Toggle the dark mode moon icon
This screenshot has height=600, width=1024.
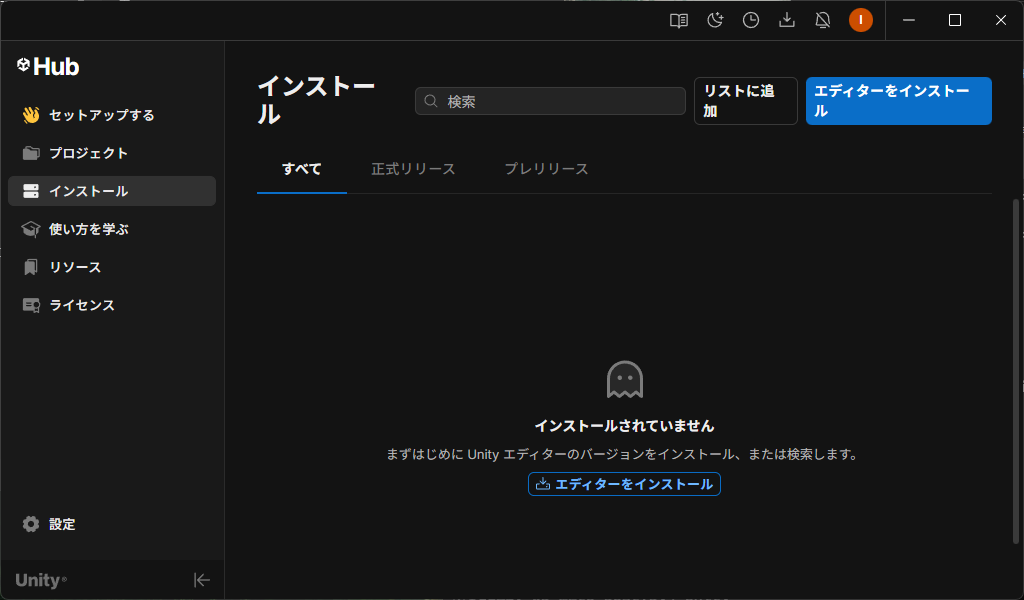point(715,20)
